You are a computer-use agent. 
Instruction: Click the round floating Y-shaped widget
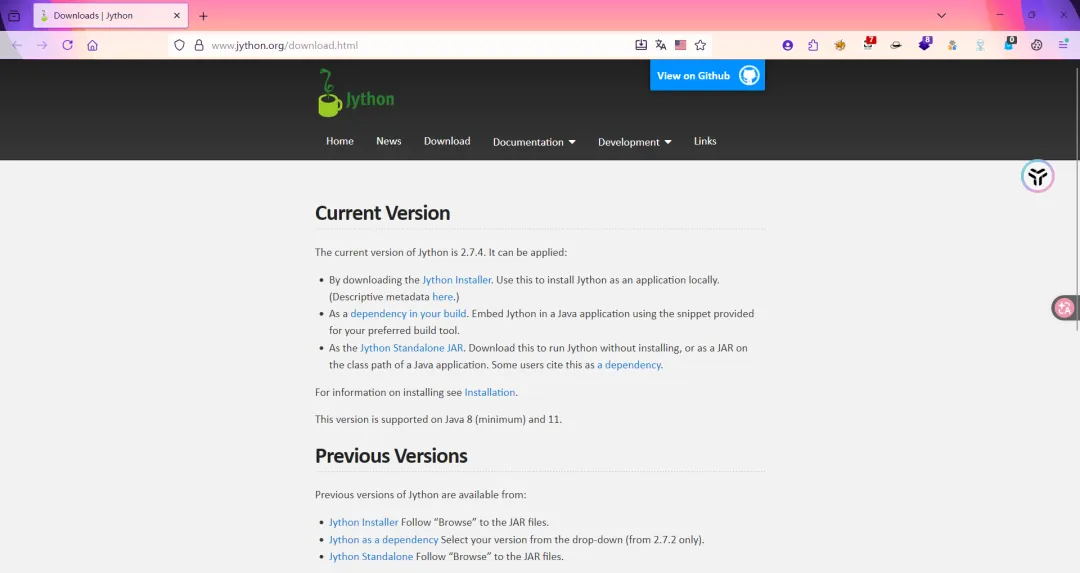[1037, 176]
